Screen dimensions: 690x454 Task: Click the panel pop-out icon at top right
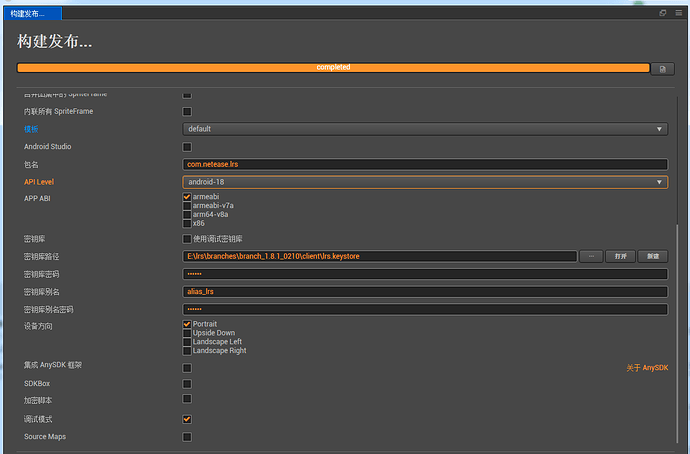click(x=663, y=13)
